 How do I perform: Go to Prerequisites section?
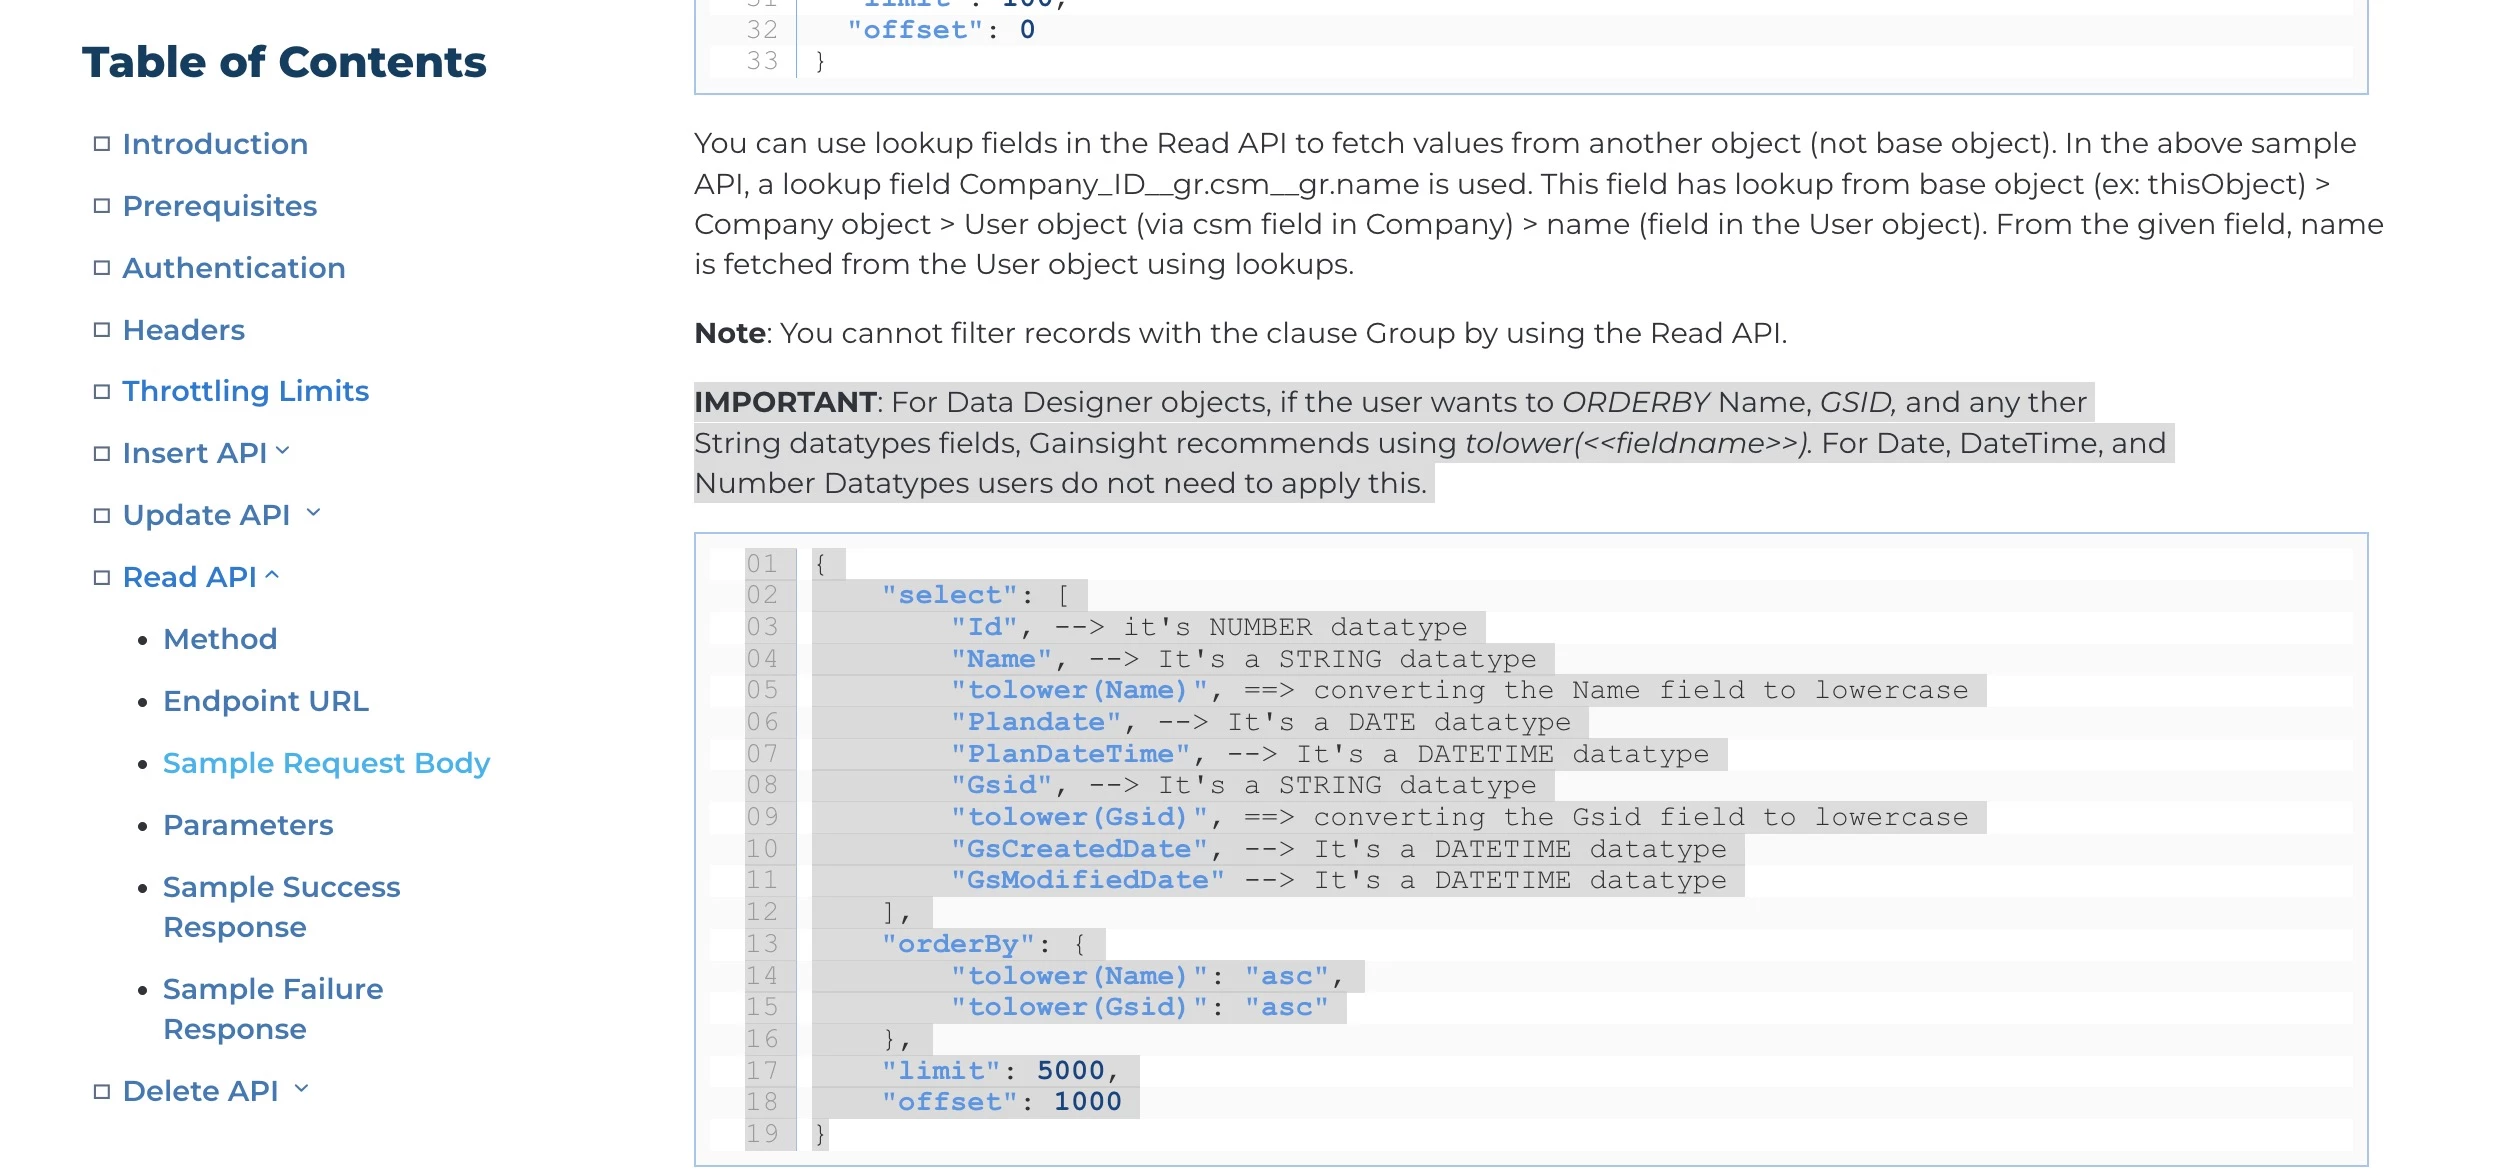219,206
